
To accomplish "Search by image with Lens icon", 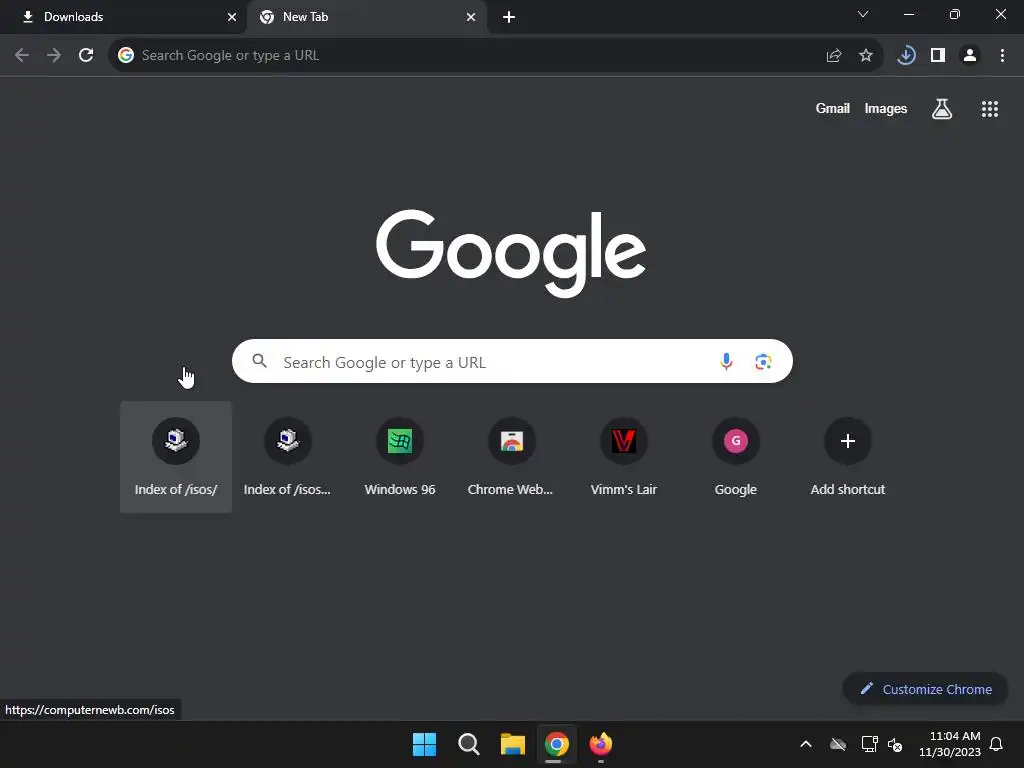I will [x=763, y=361].
